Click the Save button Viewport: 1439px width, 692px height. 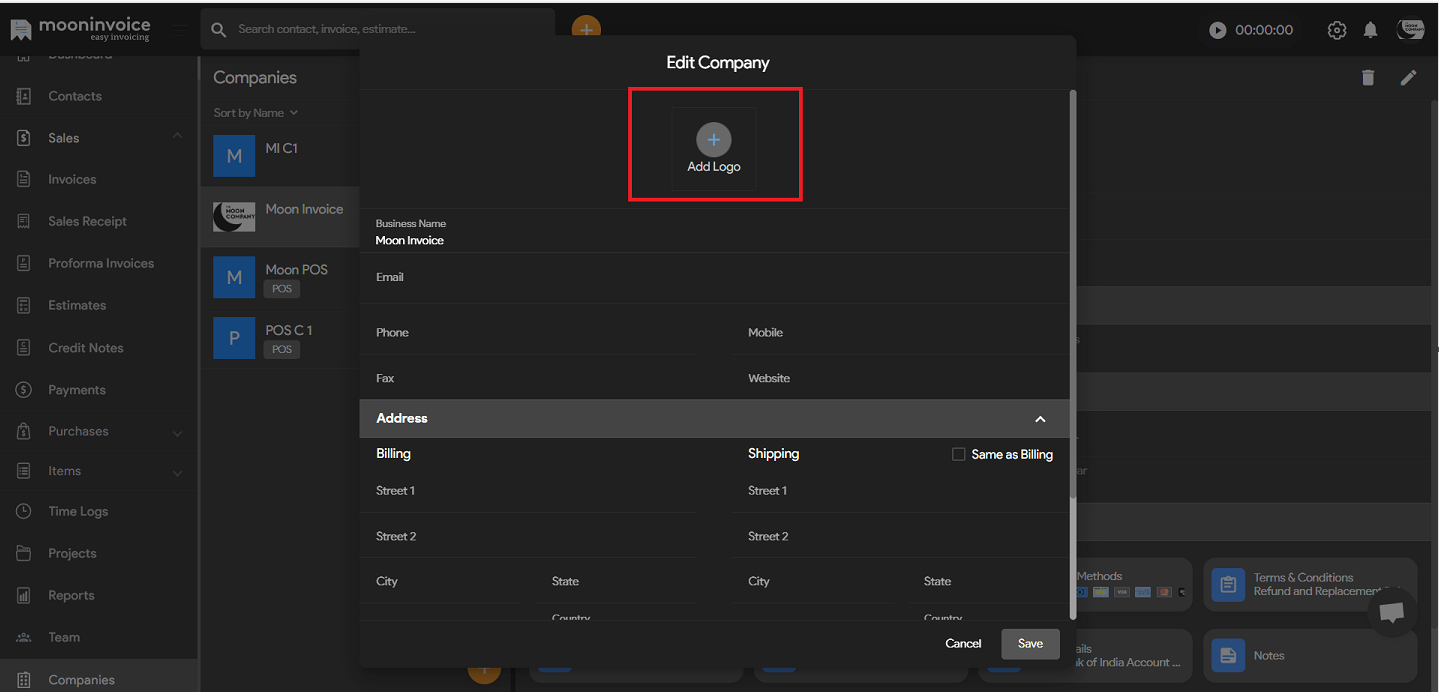click(1030, 644)
